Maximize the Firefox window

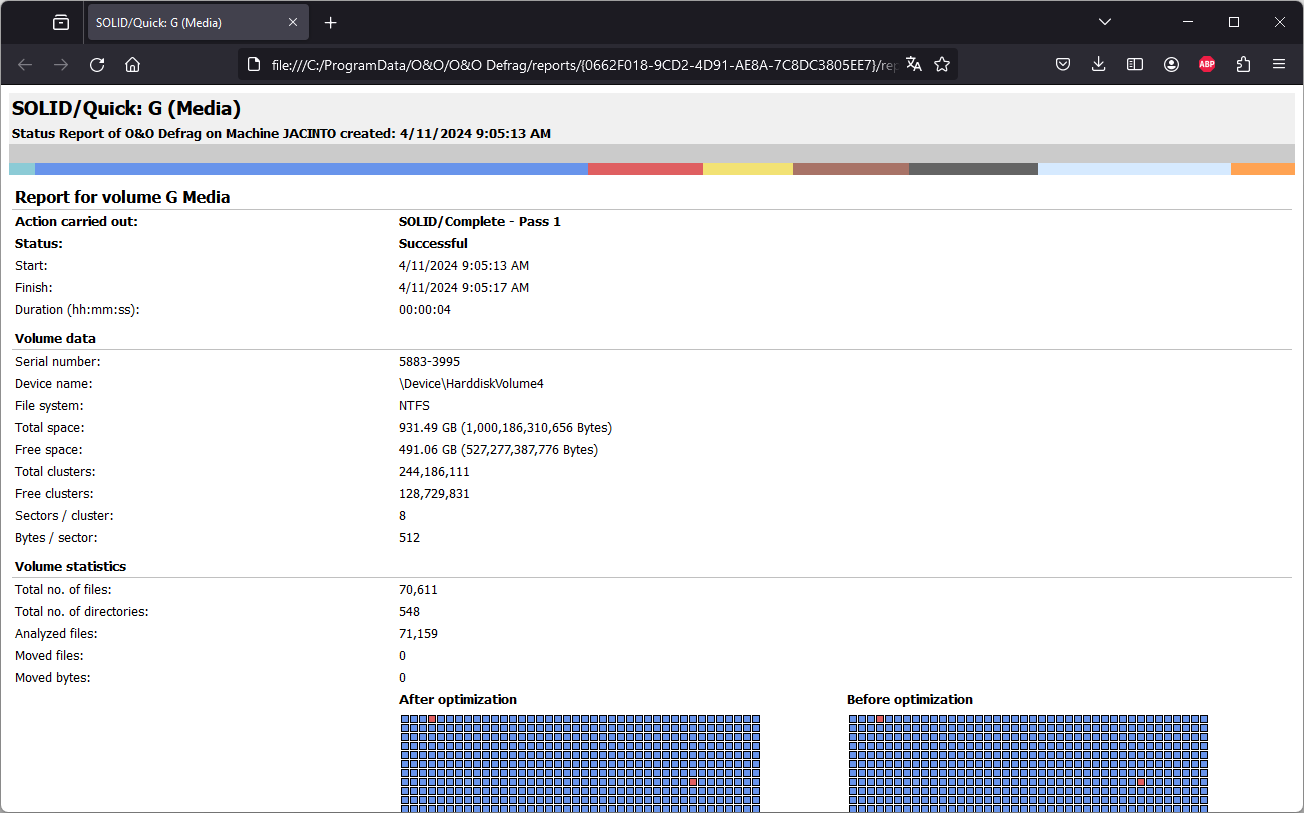(1234, 22)
